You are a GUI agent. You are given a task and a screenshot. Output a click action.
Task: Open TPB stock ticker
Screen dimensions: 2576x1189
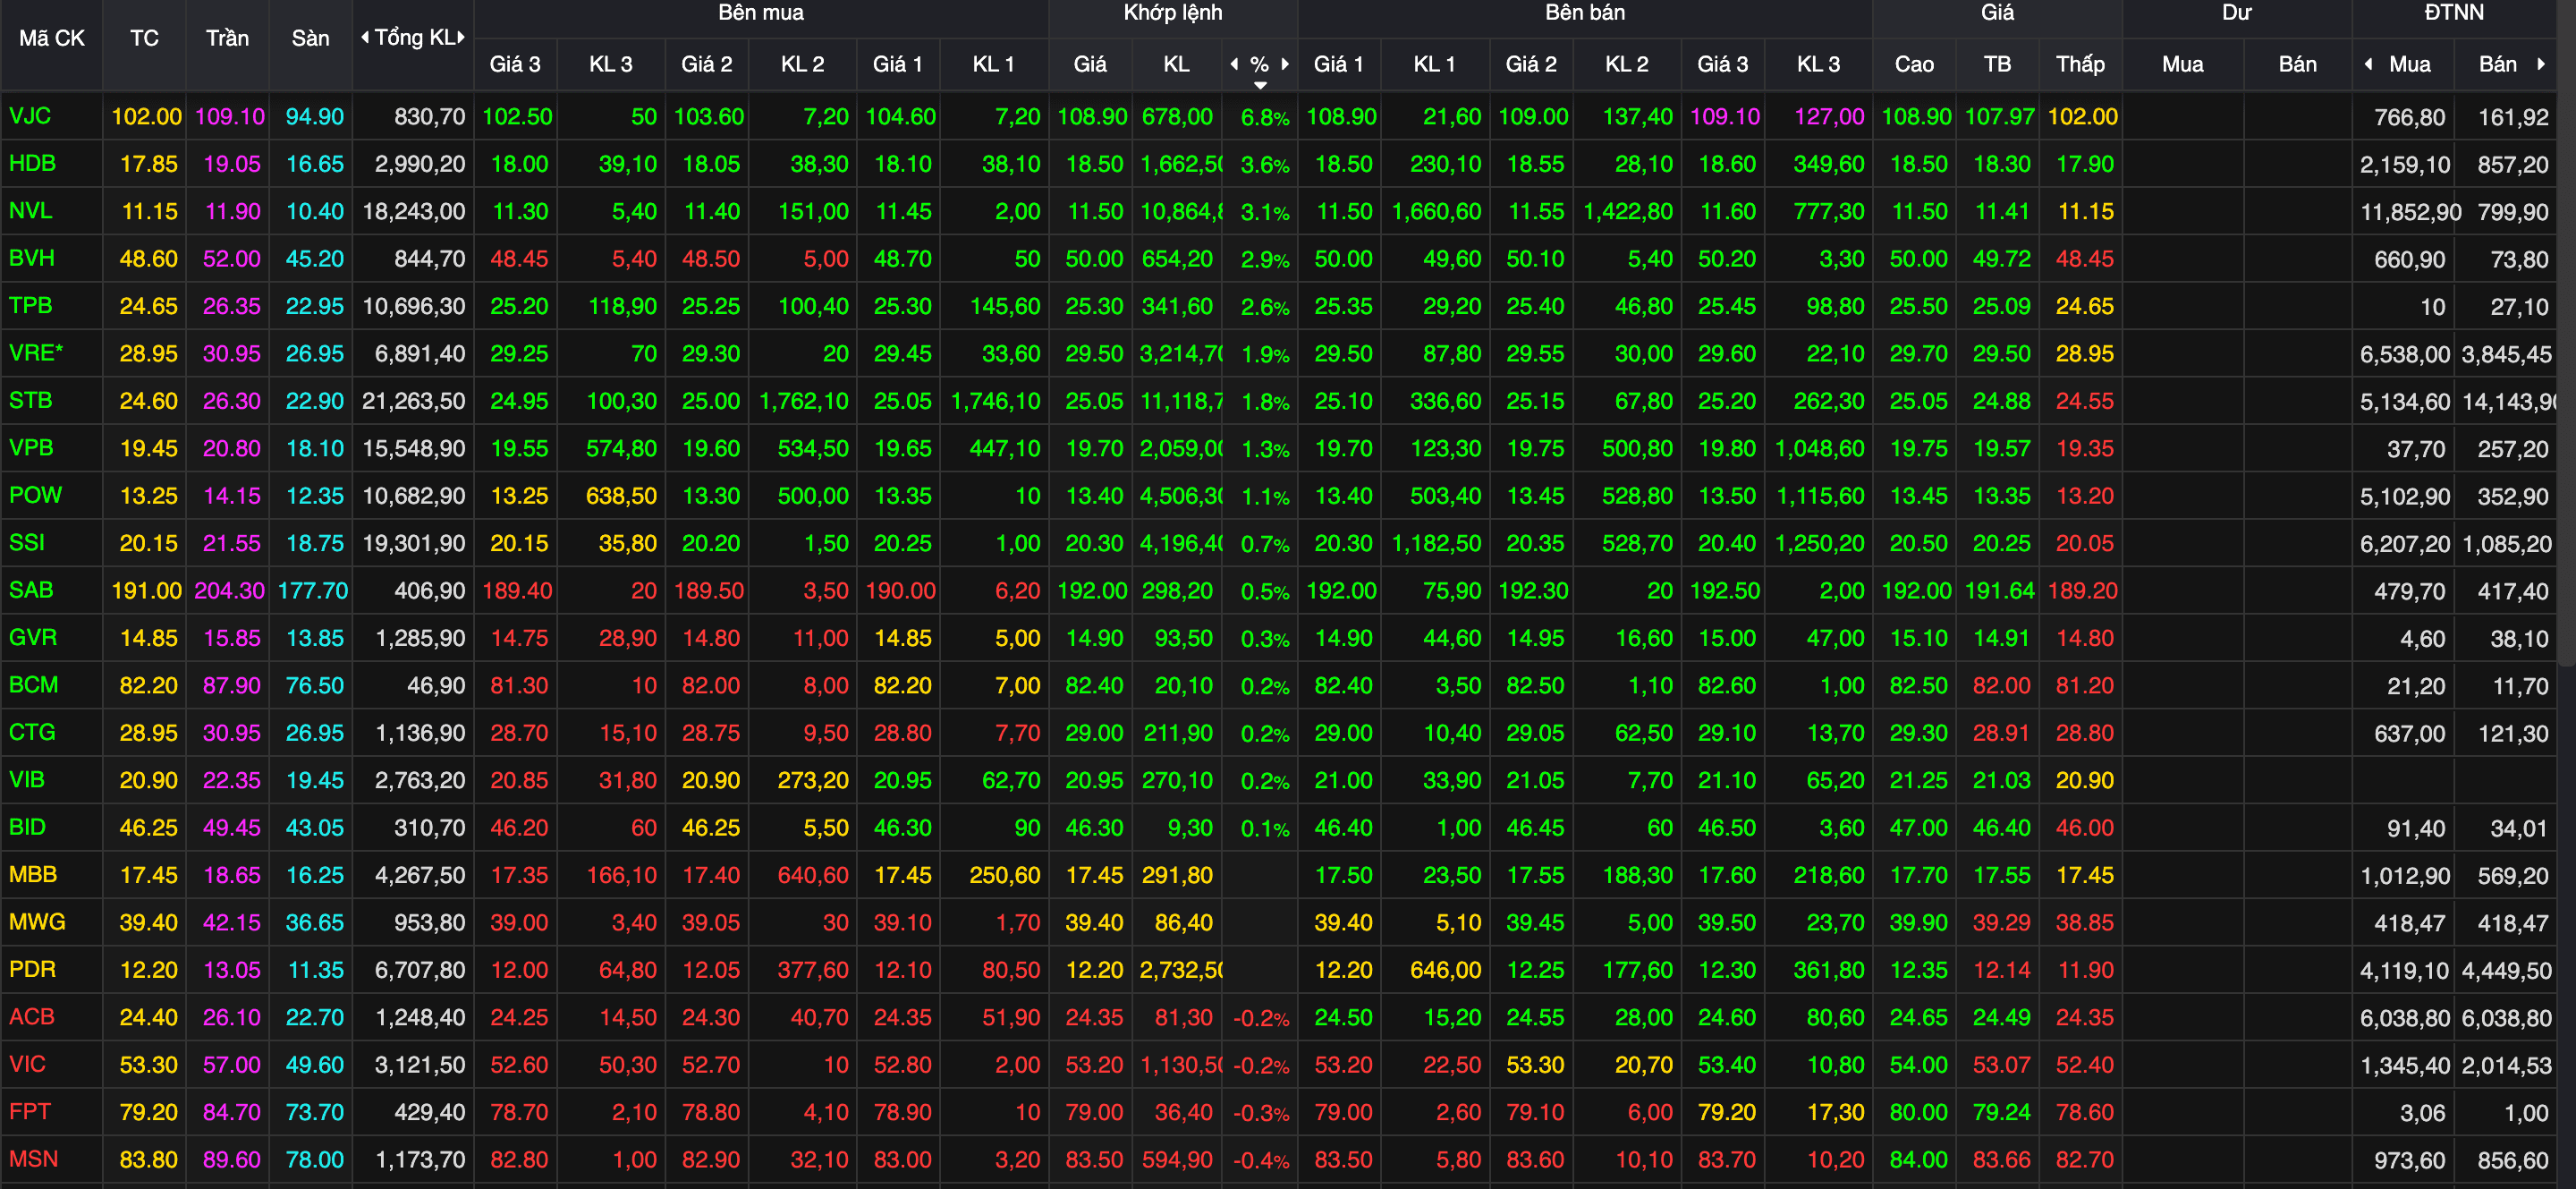(30, 305)
